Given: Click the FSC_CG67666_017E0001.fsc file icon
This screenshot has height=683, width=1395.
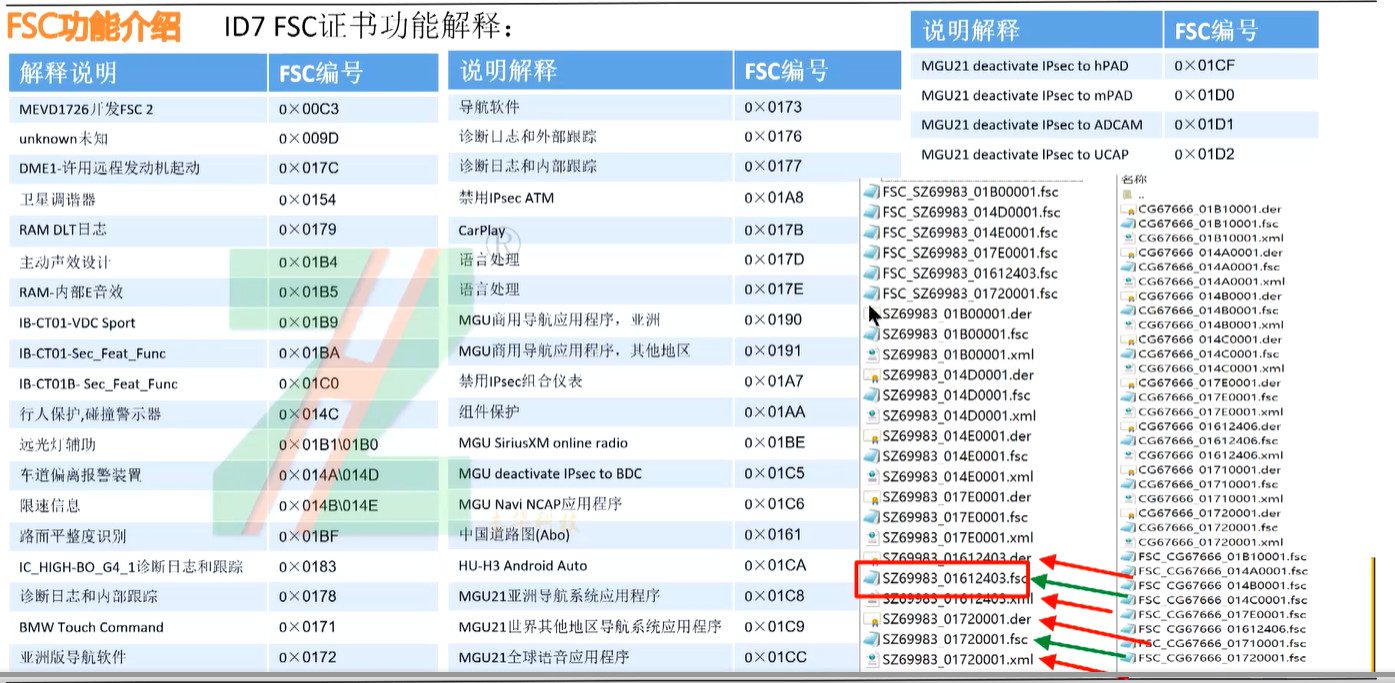Looking at the screenshot, I should [x=1128, y=616].
